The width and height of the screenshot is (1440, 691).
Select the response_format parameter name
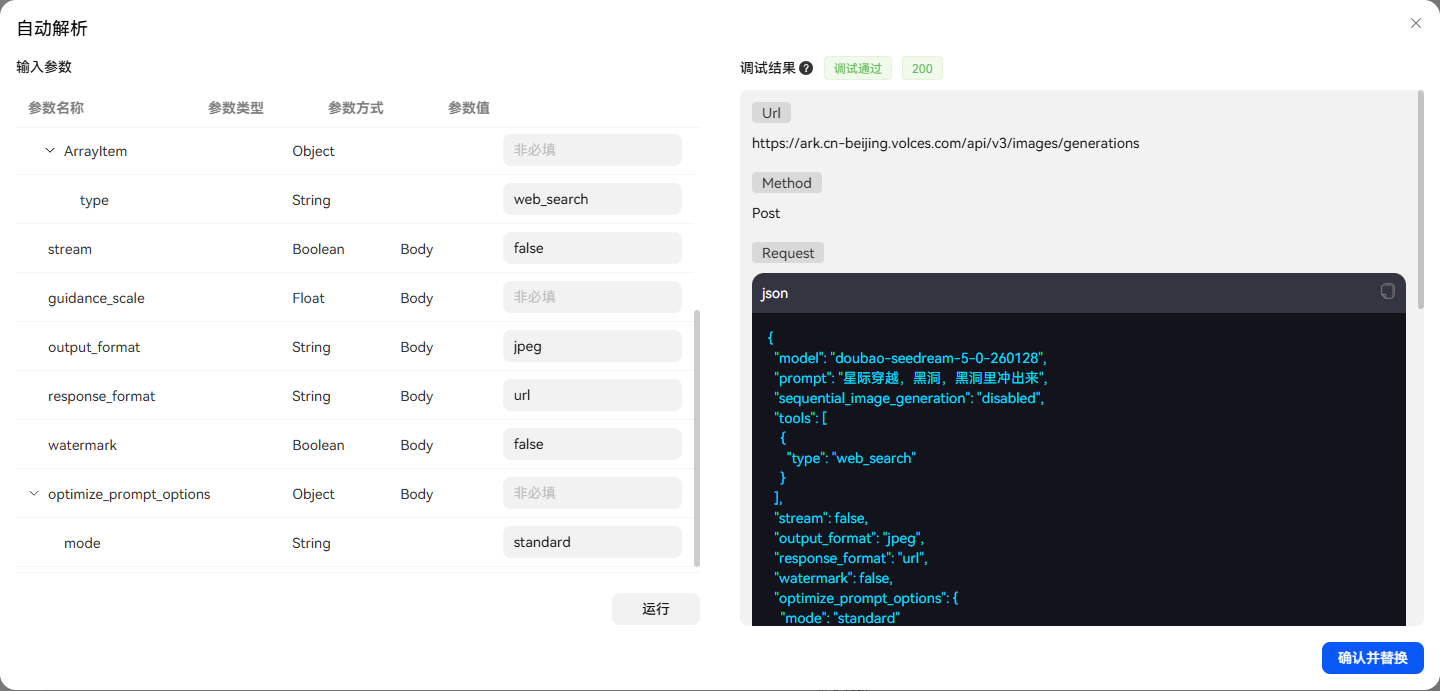point(102,396)
